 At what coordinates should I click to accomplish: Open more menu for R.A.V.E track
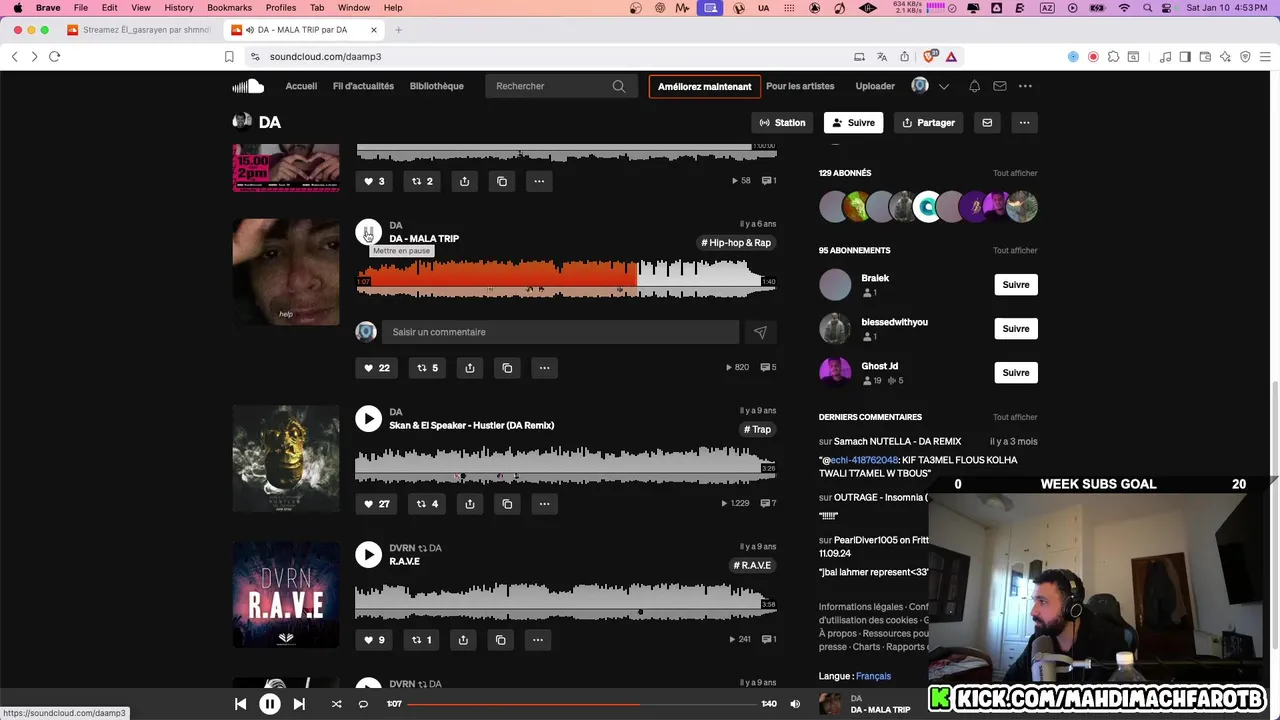[538, 640]
